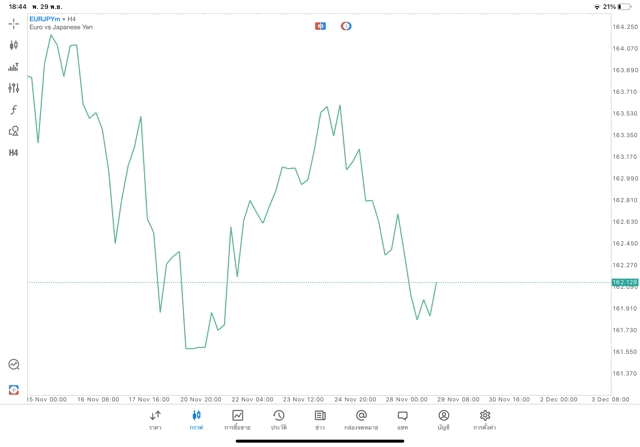This screenshot has width=640, height=447.
Task: Open the แชท chat tab
Action: point(402,420)
